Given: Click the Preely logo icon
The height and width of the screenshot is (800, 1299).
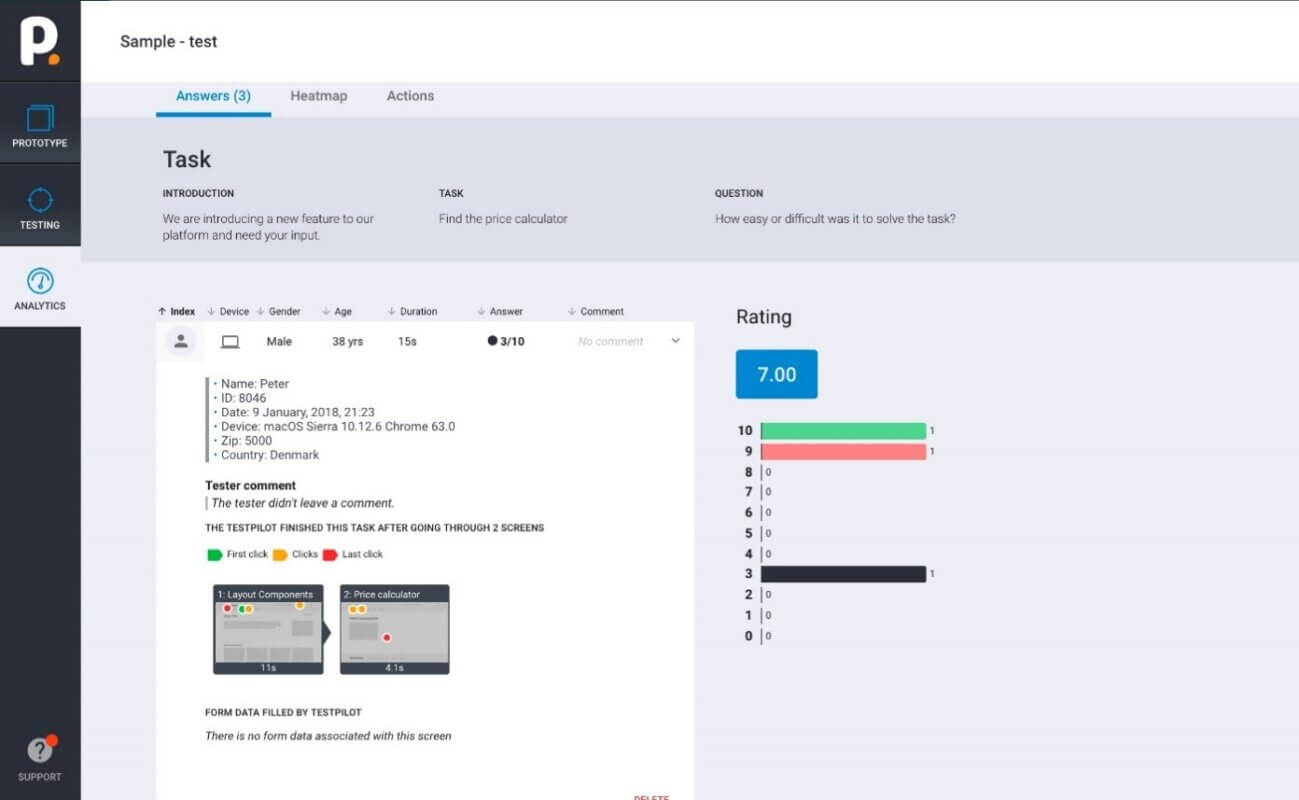Looking at the screenshot, I should pyautogui.click(x=39, y=40).
